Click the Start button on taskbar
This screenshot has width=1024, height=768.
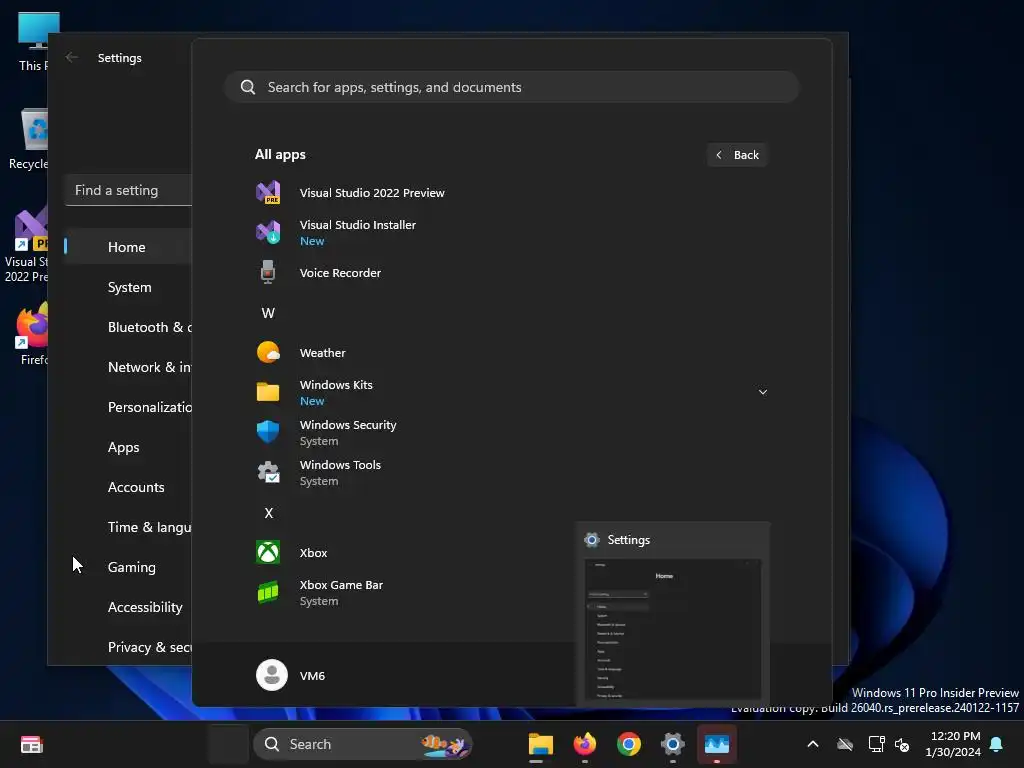pyautogui.click(x=228, y=744)
